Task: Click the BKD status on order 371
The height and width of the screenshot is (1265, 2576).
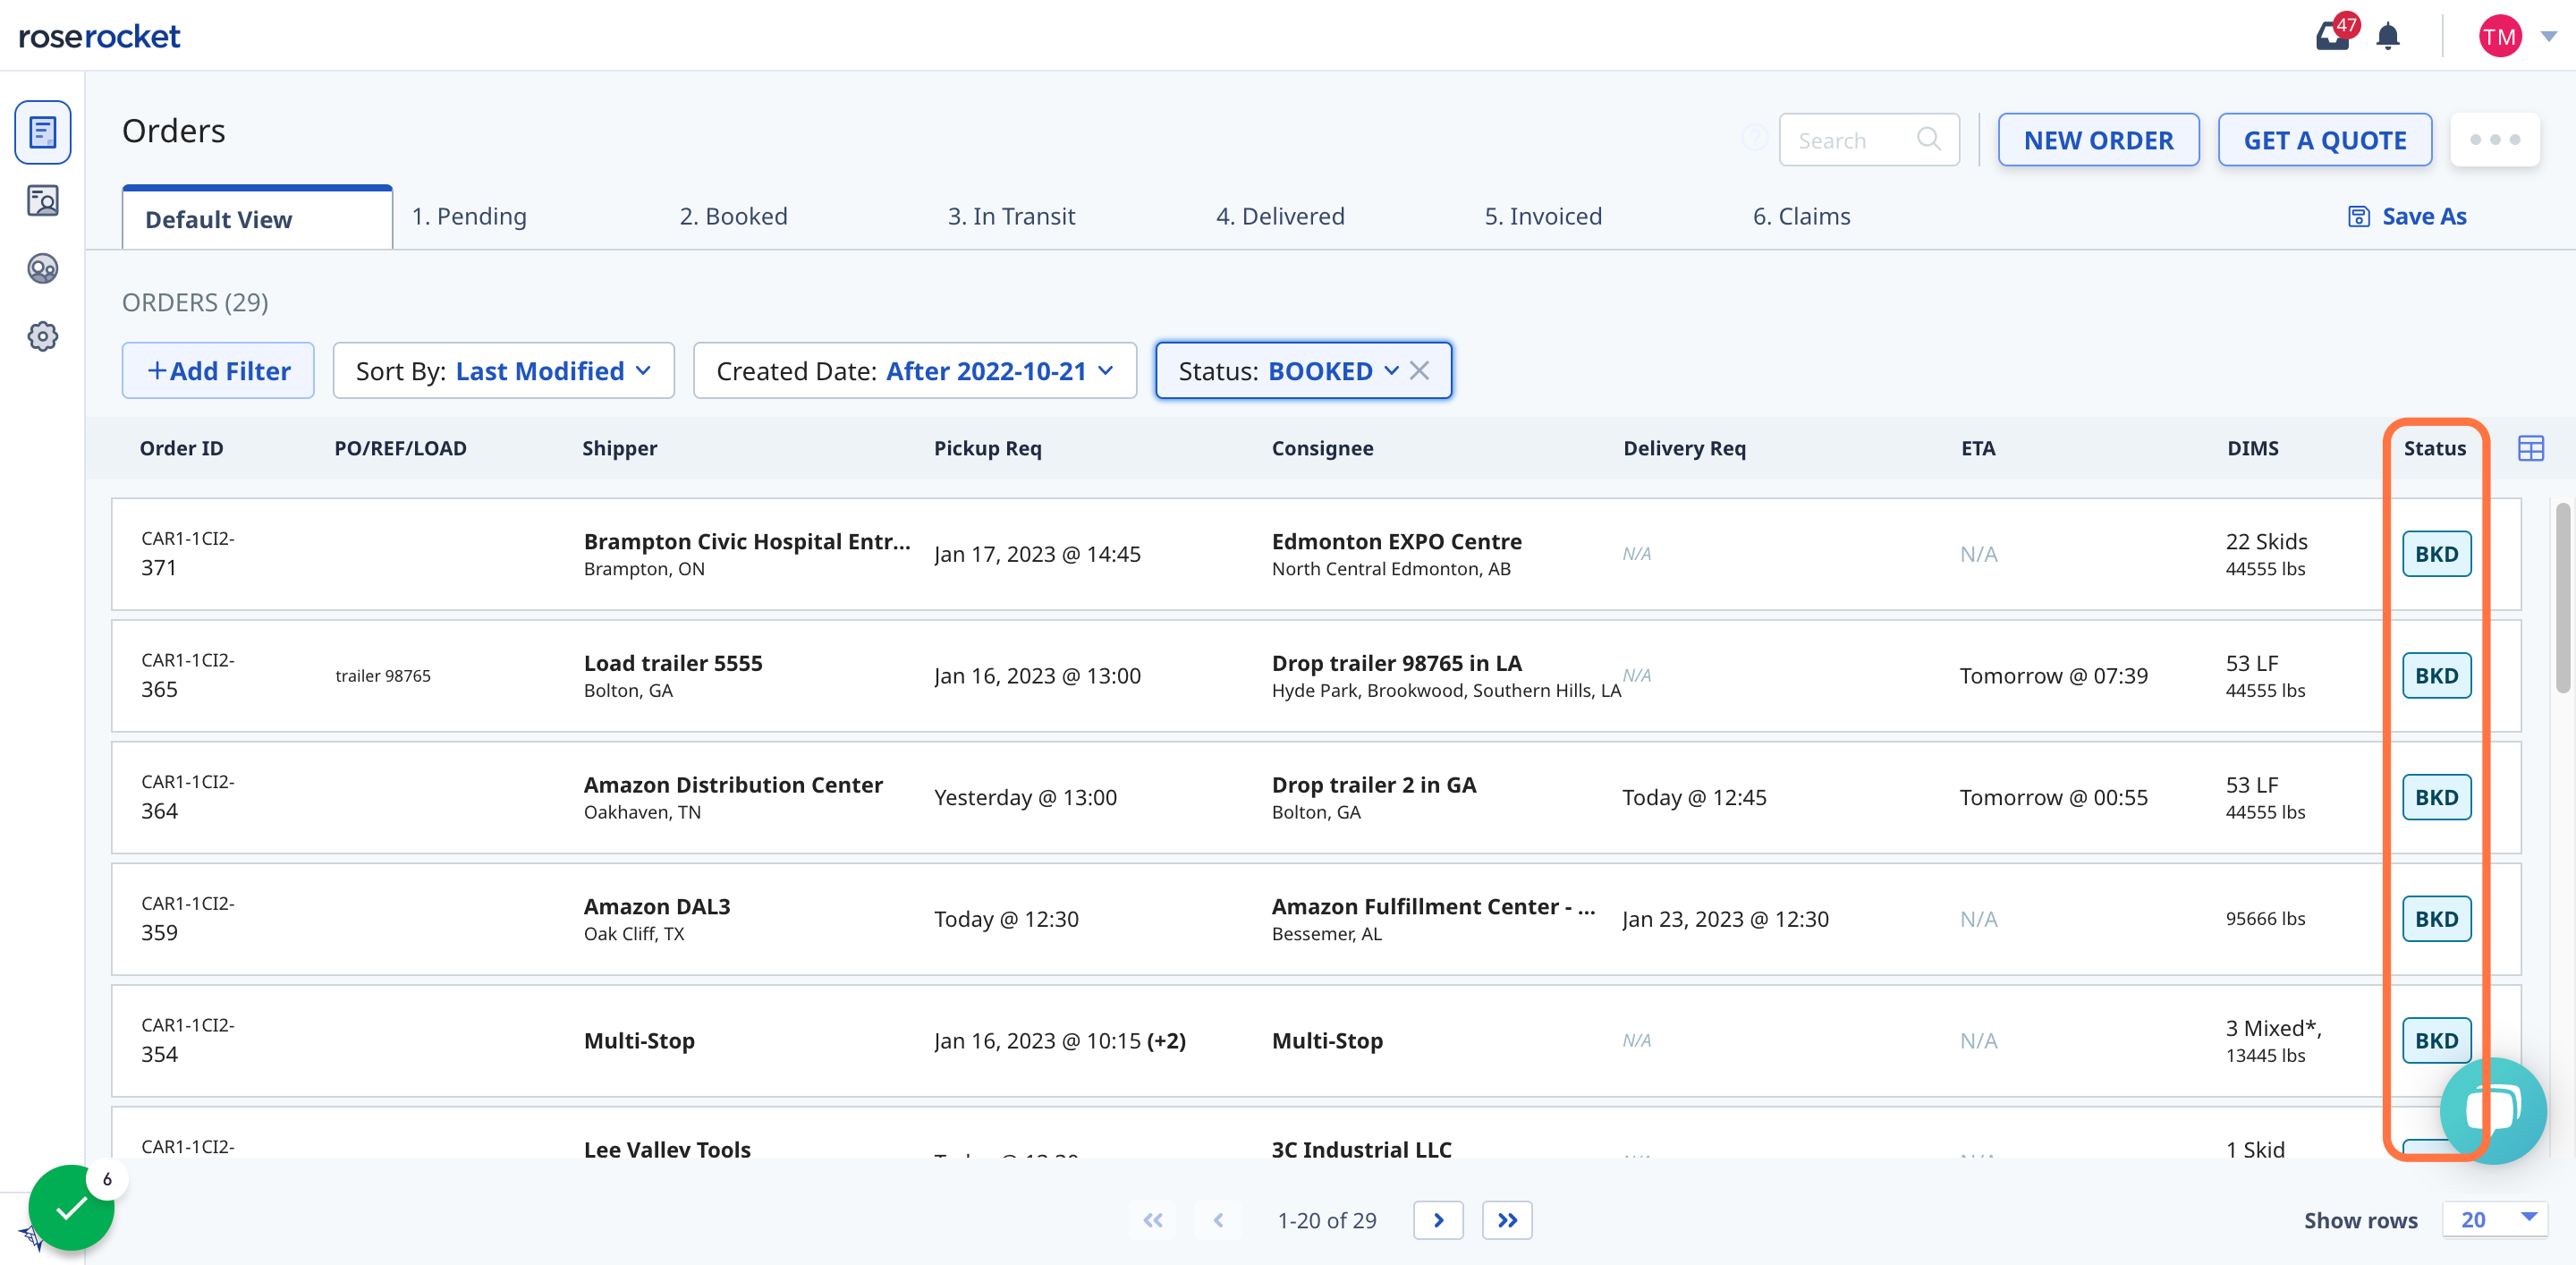Action: [x=2436, y=554]
